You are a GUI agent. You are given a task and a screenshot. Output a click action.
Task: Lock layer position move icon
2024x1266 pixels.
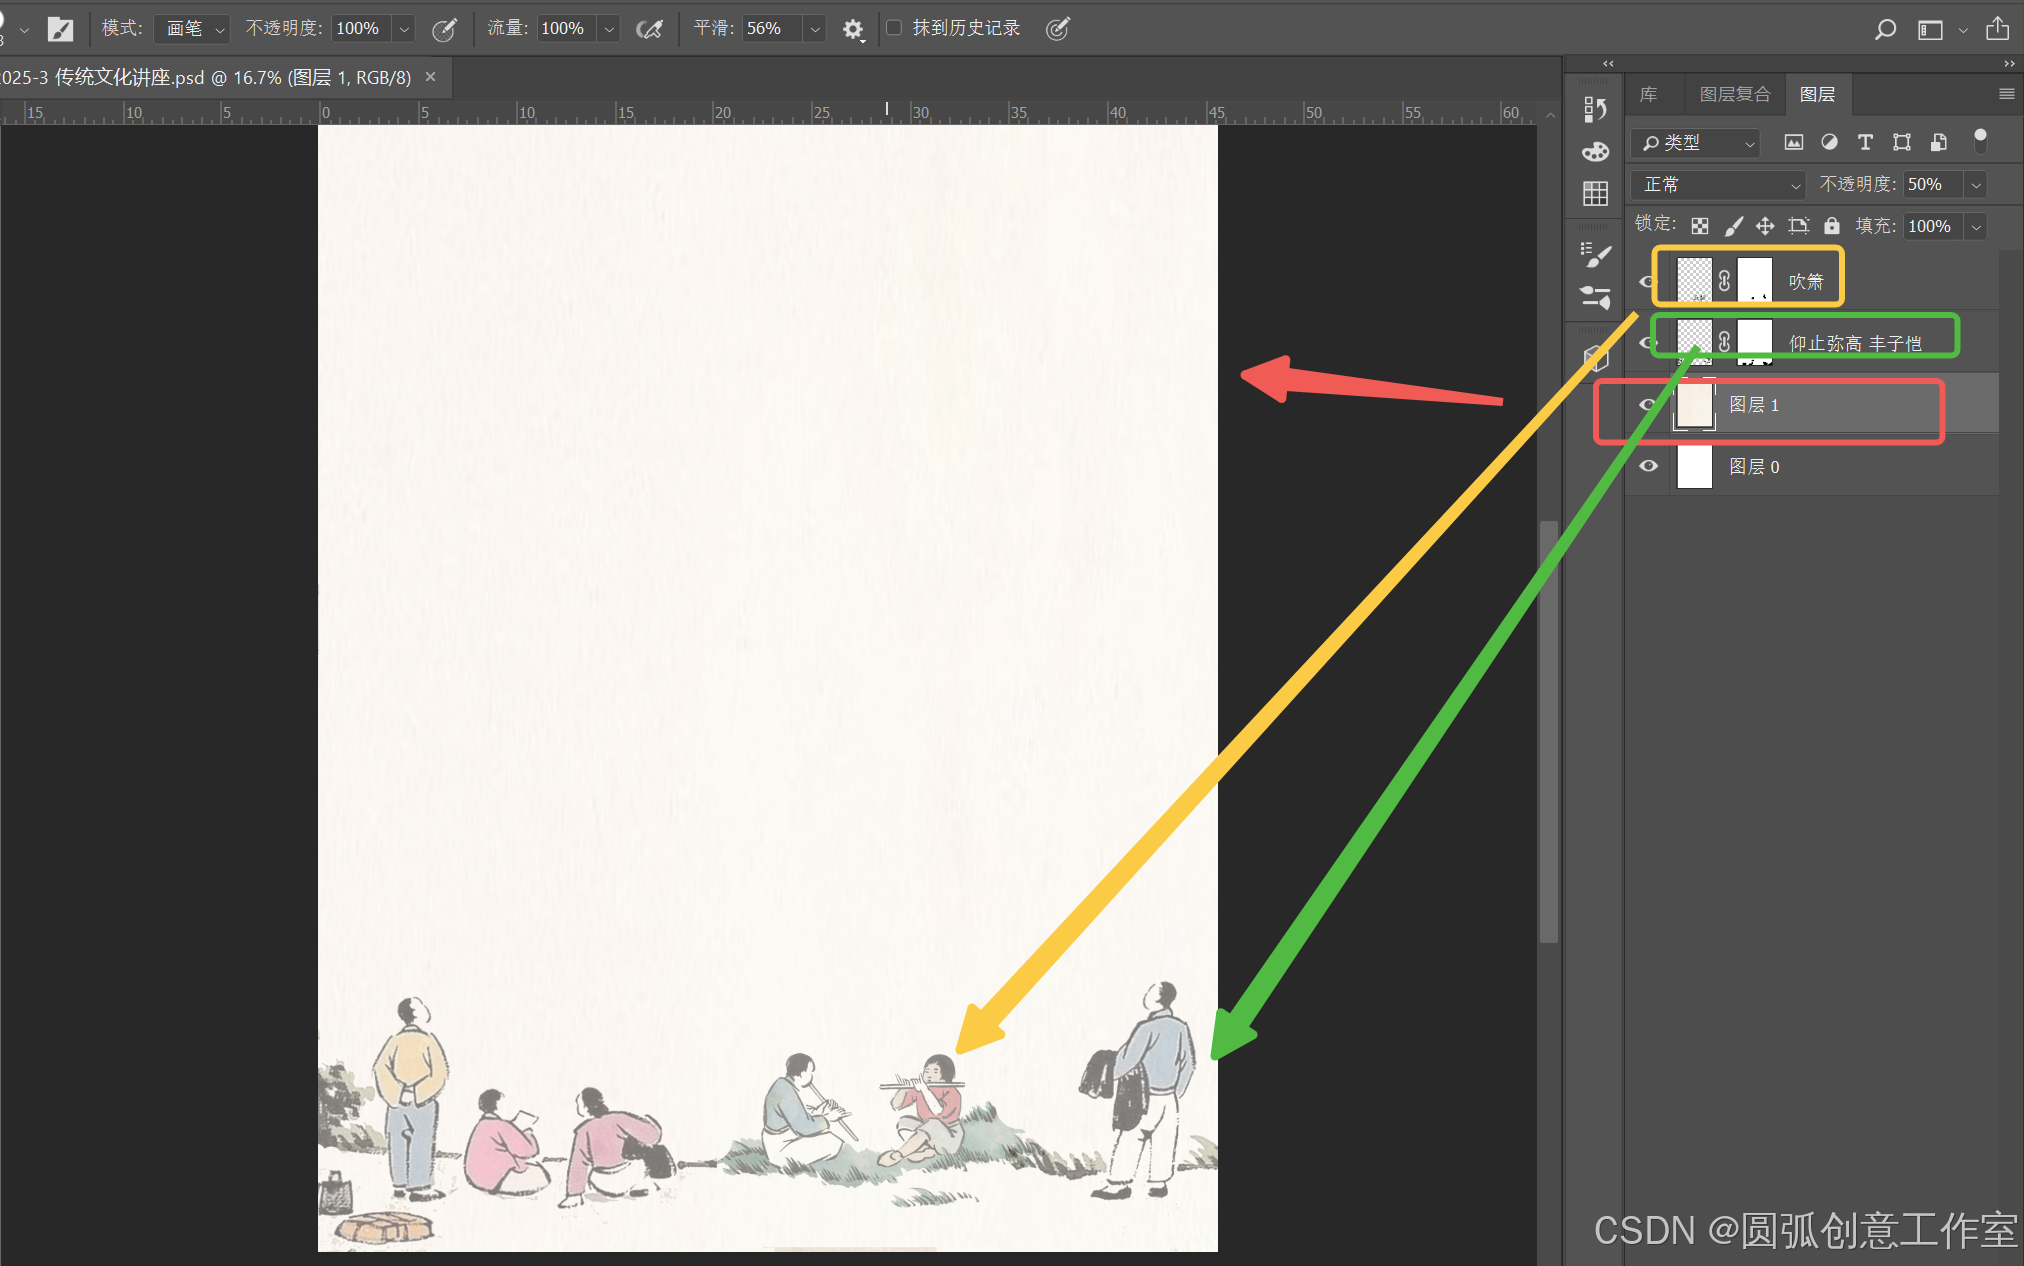(x=1765, y=226)
